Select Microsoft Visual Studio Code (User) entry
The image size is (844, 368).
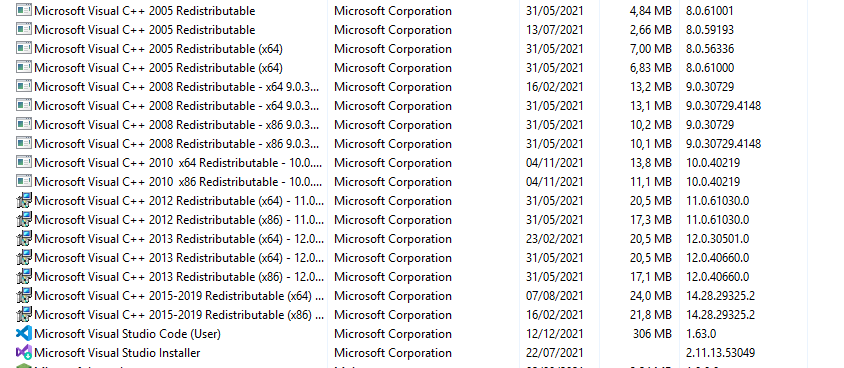127,334
